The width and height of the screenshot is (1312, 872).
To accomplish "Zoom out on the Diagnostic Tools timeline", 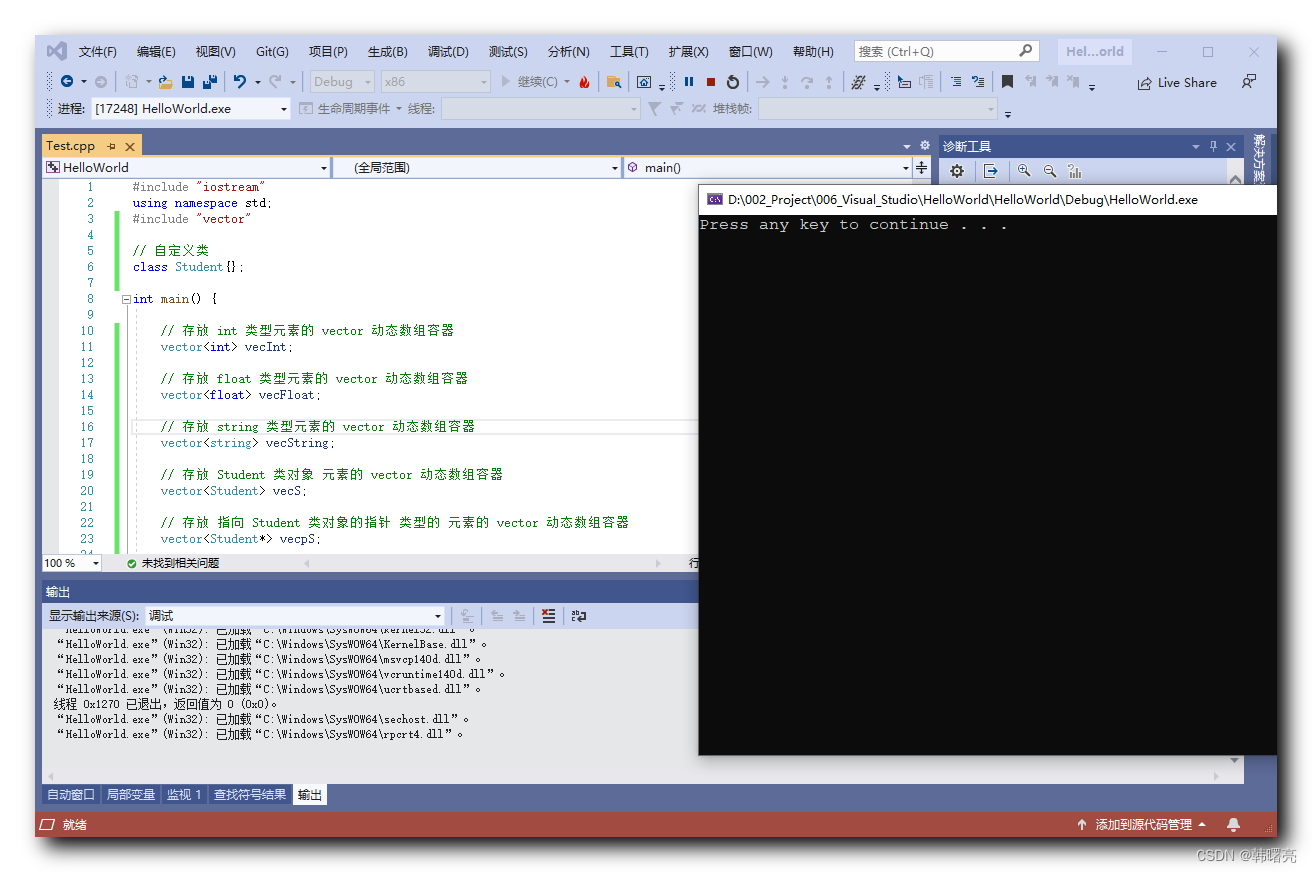I will 1050,171.
